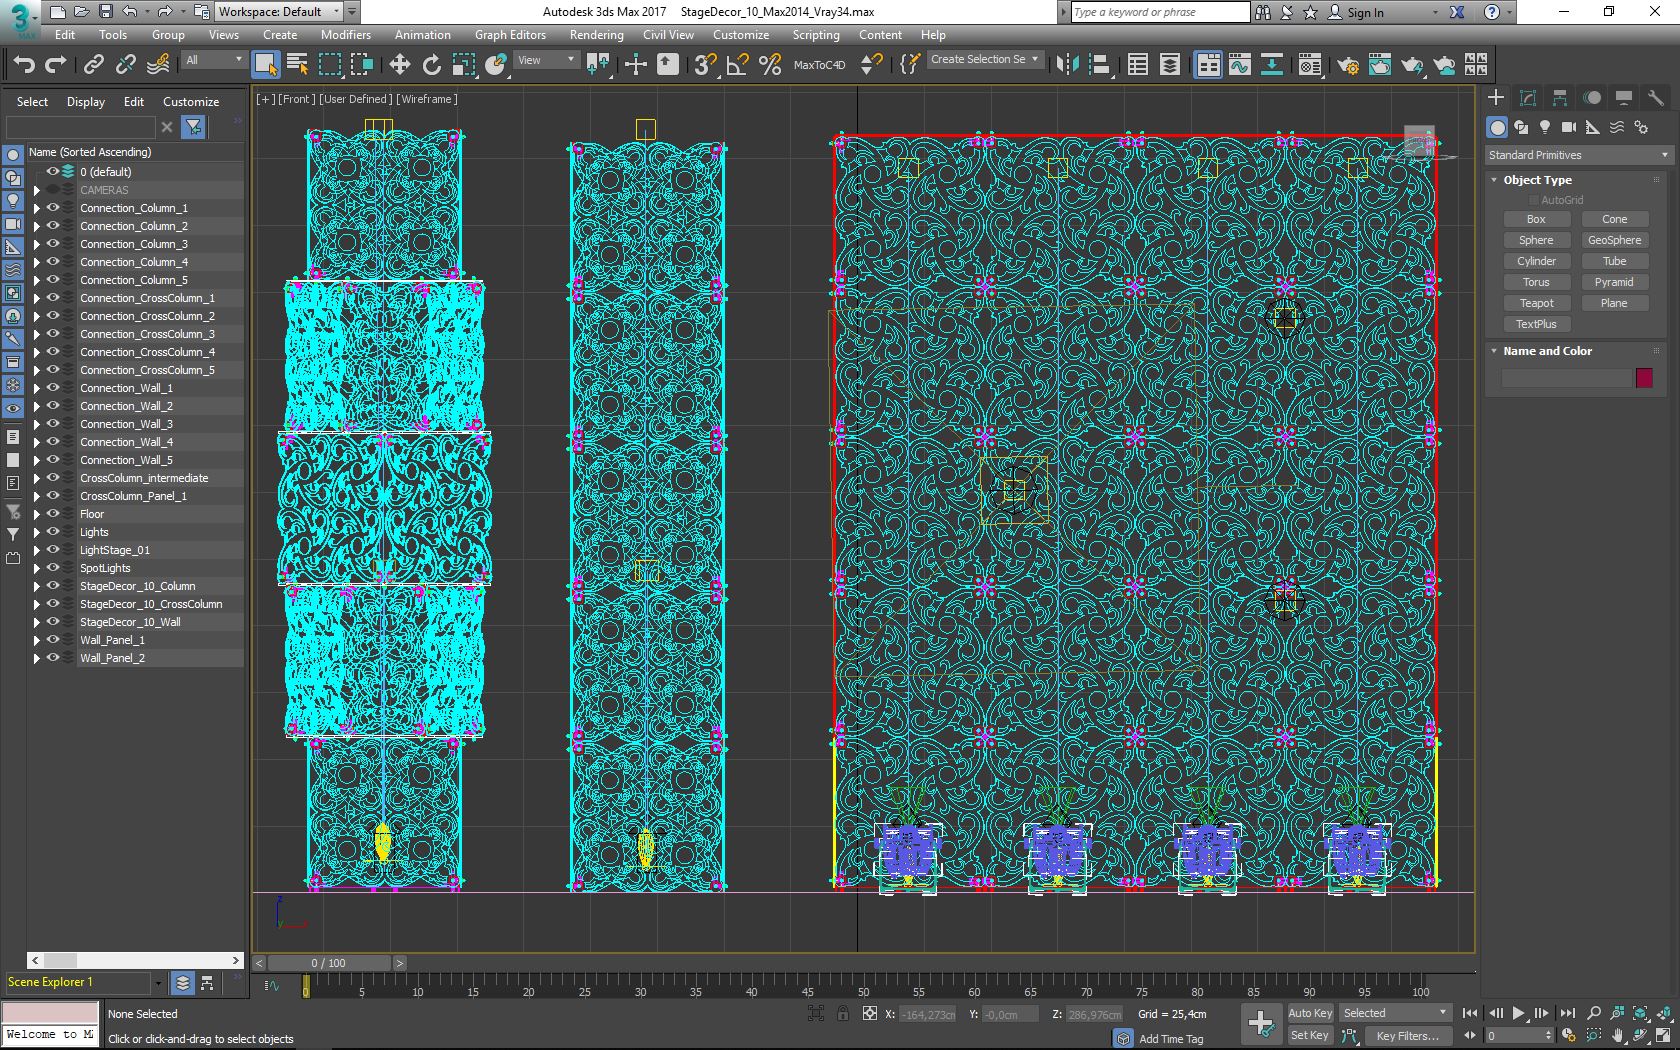Create a Teapot primitive
Viewport: 1680px width, 1050px height.
[1536, 303]
